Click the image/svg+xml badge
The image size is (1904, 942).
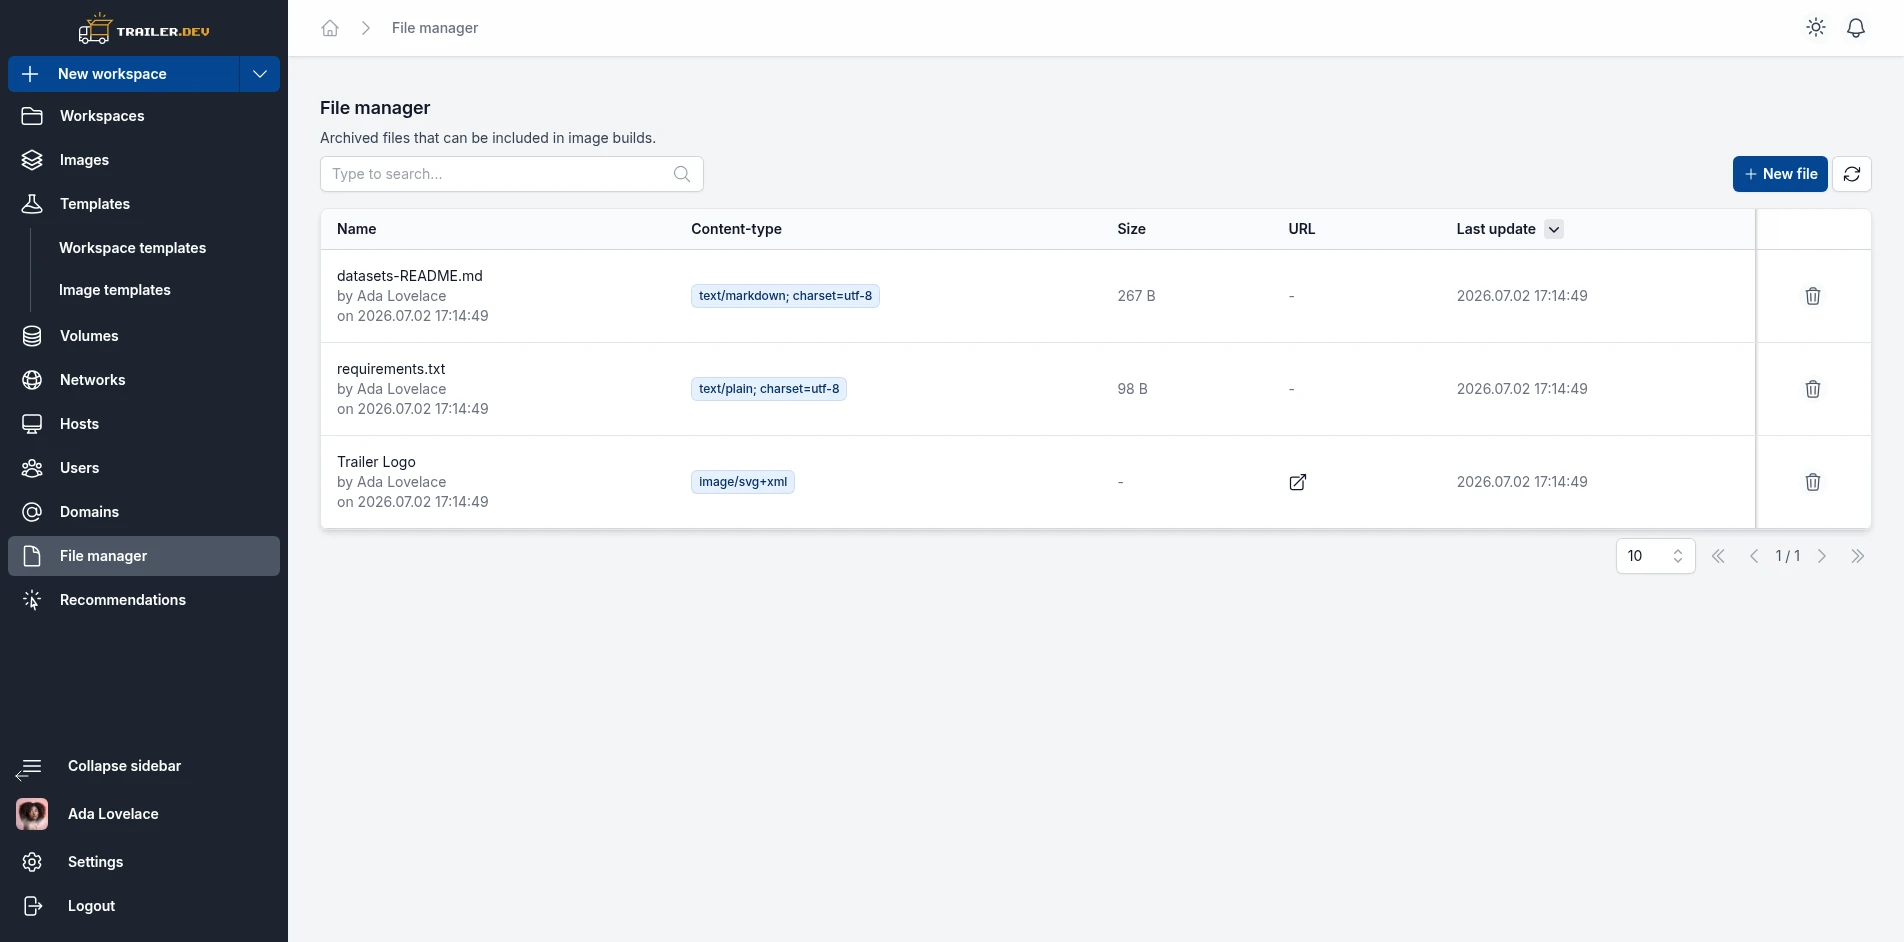click(x=743, y=482)
